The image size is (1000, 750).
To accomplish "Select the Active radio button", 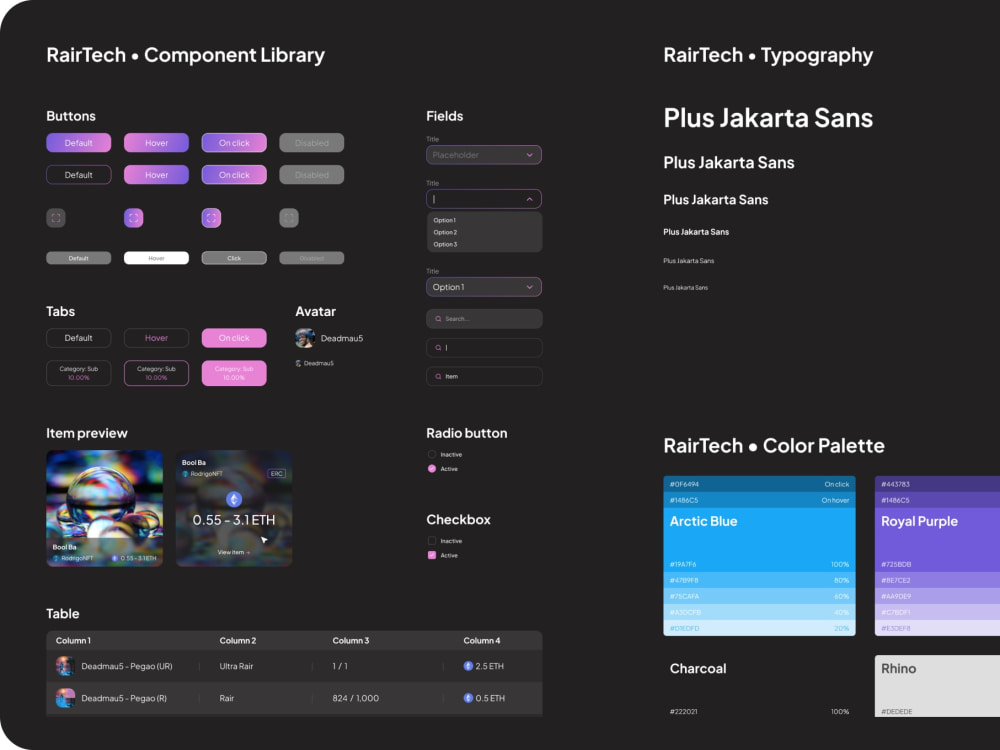I will (432, 469).
